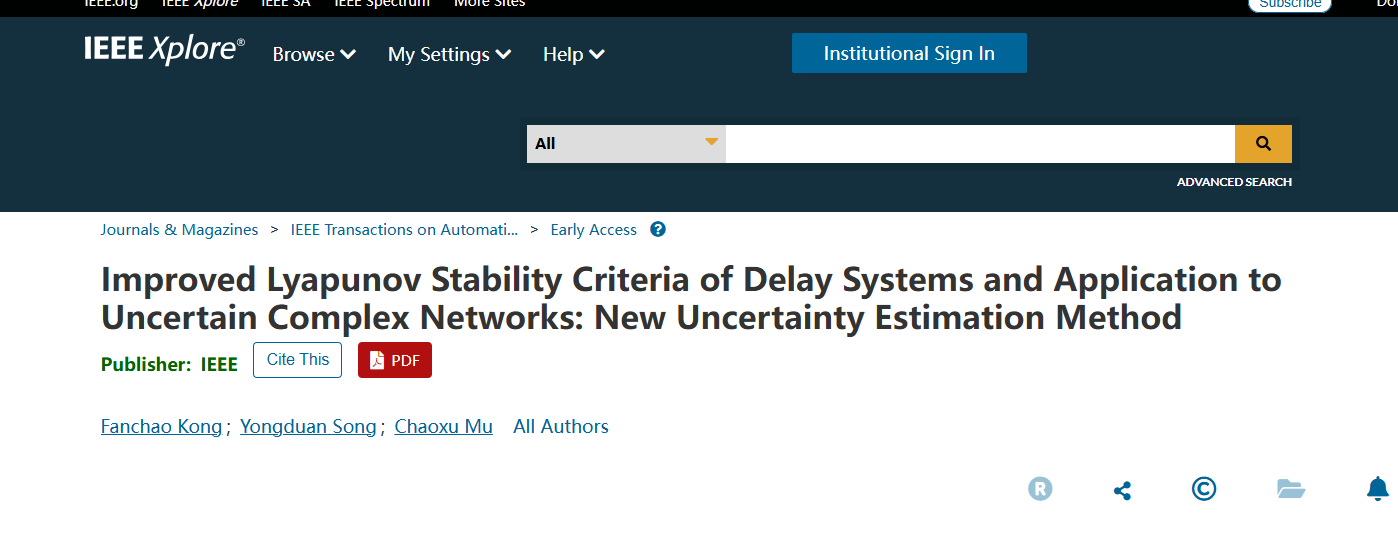Click the IEEE Xplore logo
The width and height of the screenshot is (1398, 537).
click(x=165, y=50)
